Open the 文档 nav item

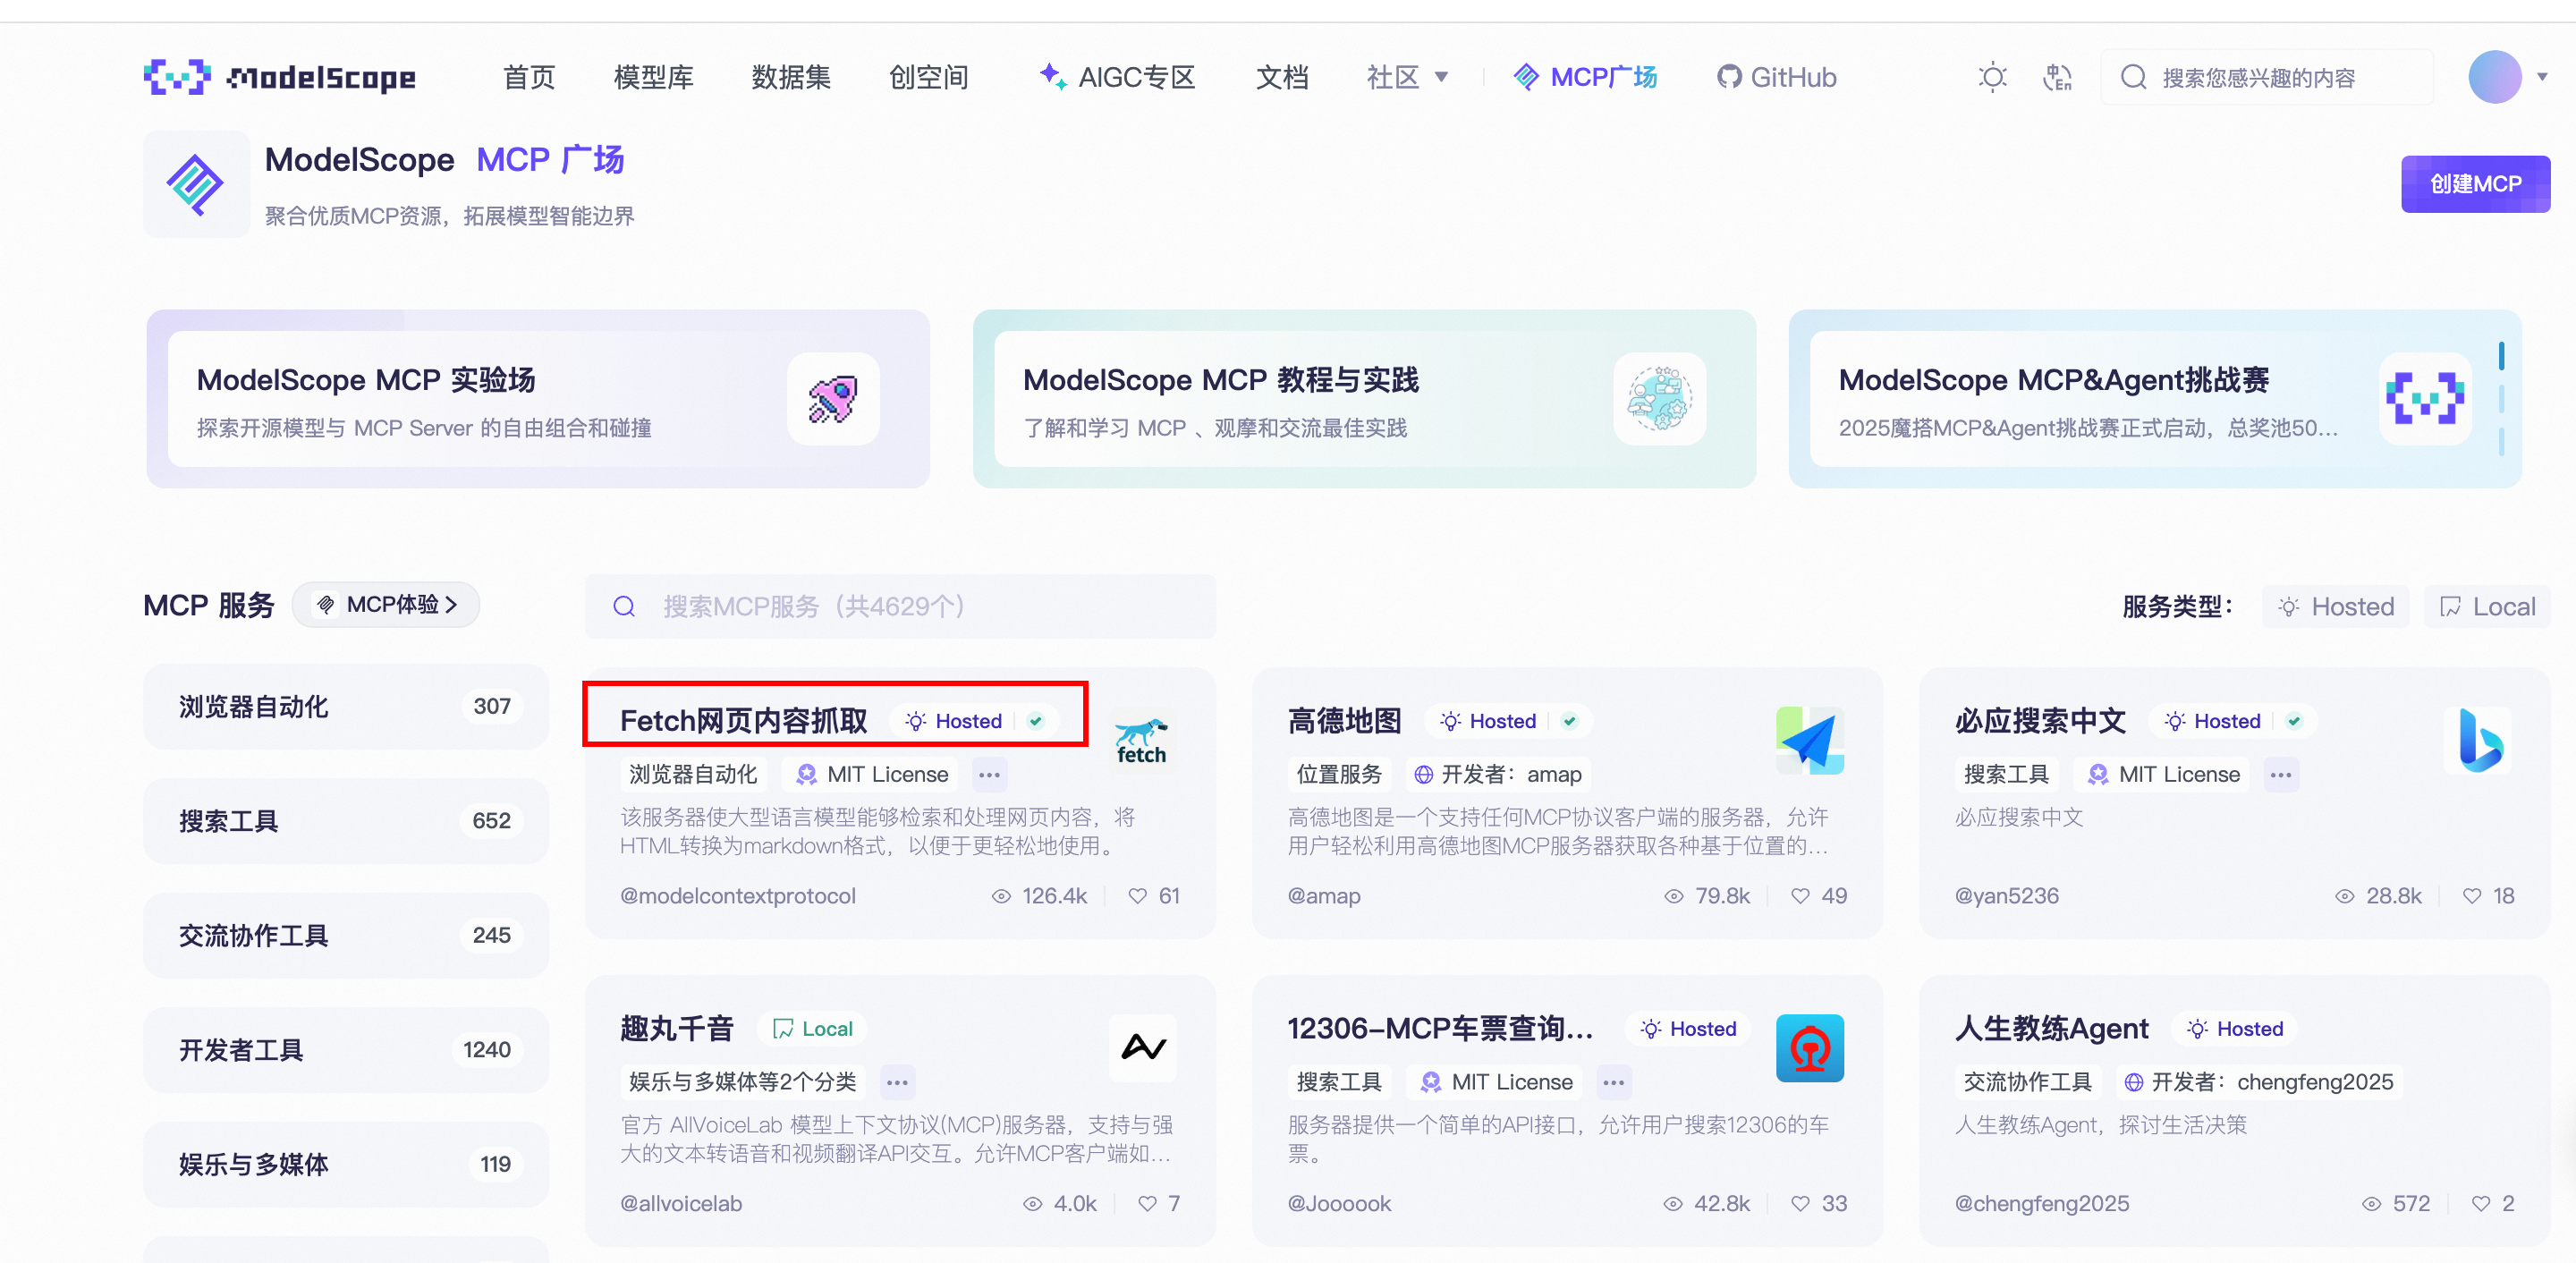(1282, 77)
